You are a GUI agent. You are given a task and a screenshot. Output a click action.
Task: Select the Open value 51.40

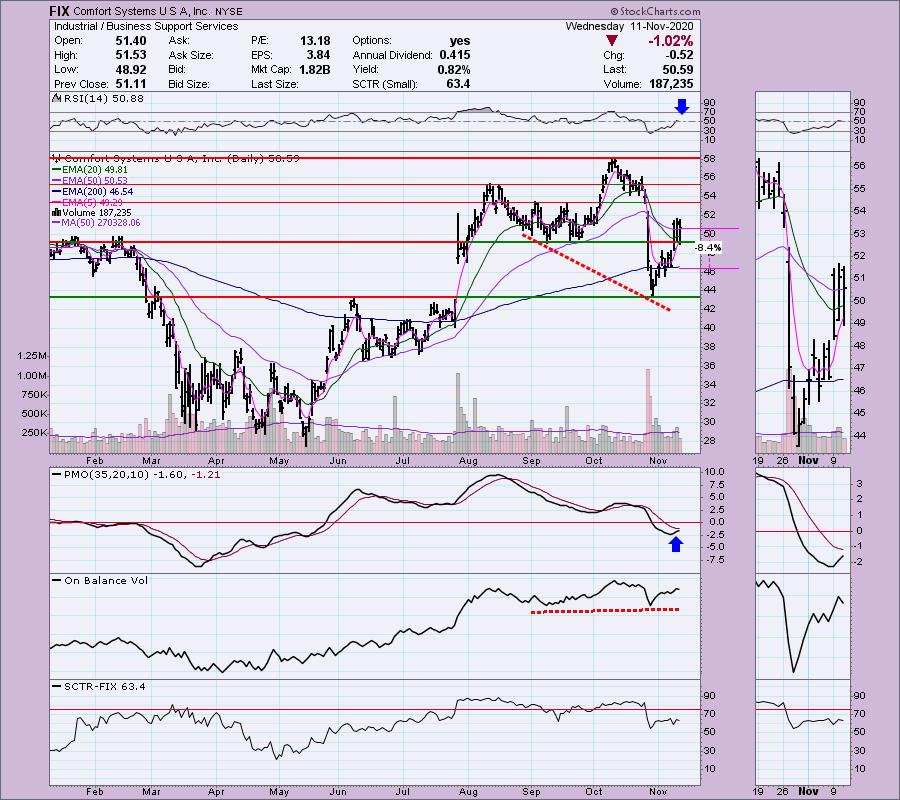131,41
